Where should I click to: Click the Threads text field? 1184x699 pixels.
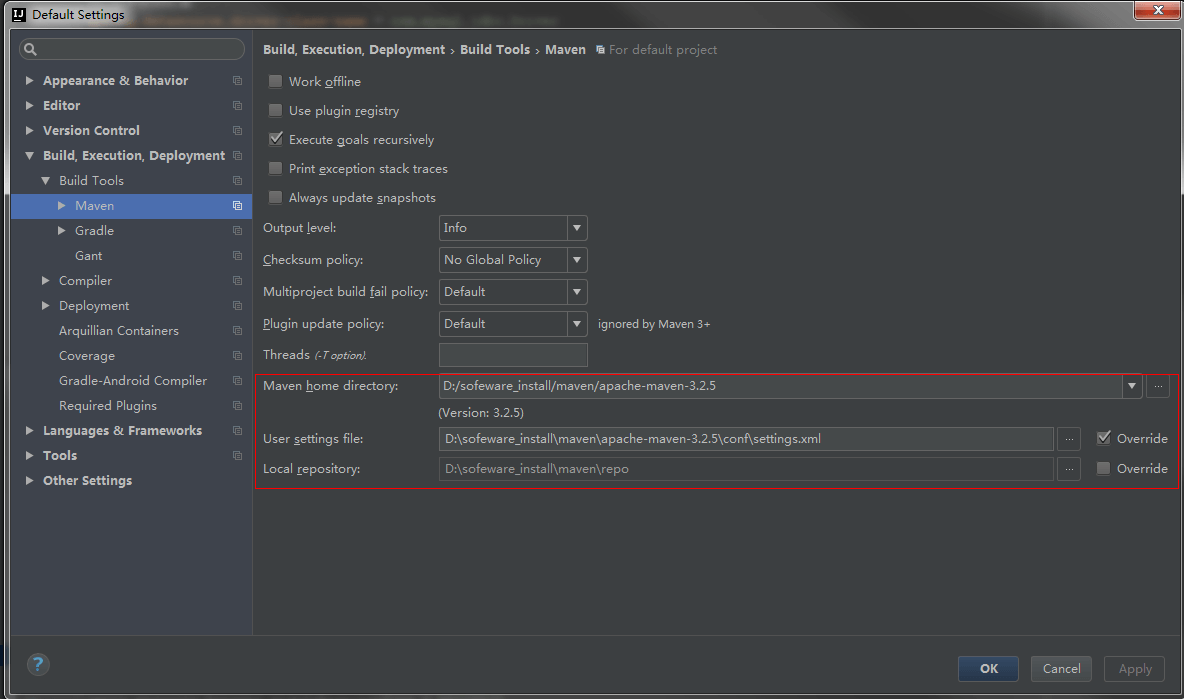click(x=513, y=355)
